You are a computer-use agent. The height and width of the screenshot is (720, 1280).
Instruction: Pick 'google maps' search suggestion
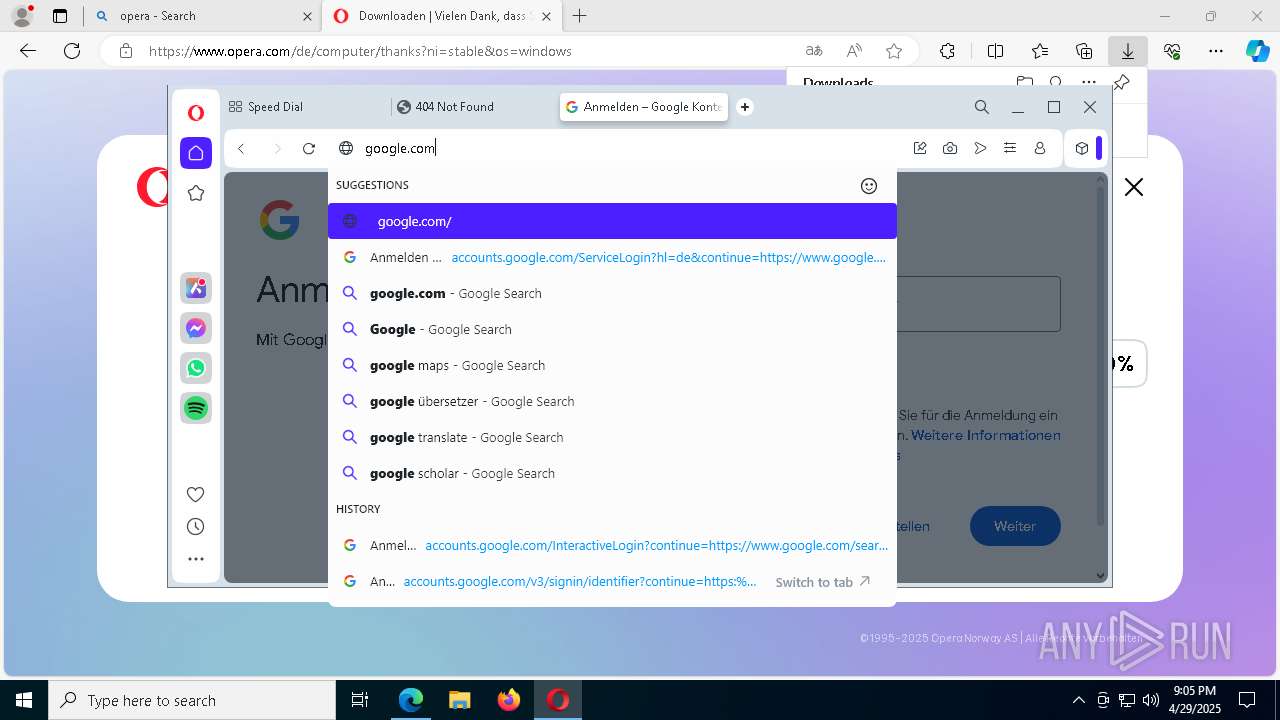click(x=612, y=365)
